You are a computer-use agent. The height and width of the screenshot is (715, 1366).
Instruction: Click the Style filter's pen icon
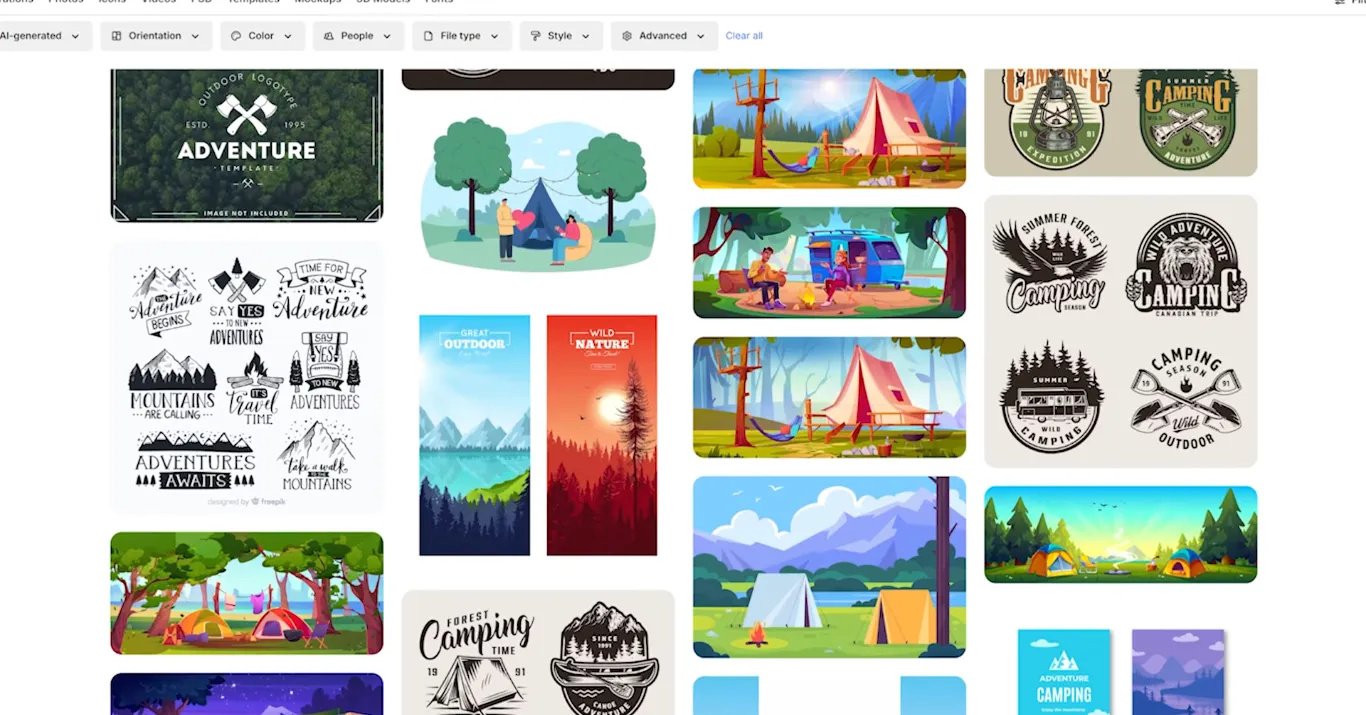(535, 35)
